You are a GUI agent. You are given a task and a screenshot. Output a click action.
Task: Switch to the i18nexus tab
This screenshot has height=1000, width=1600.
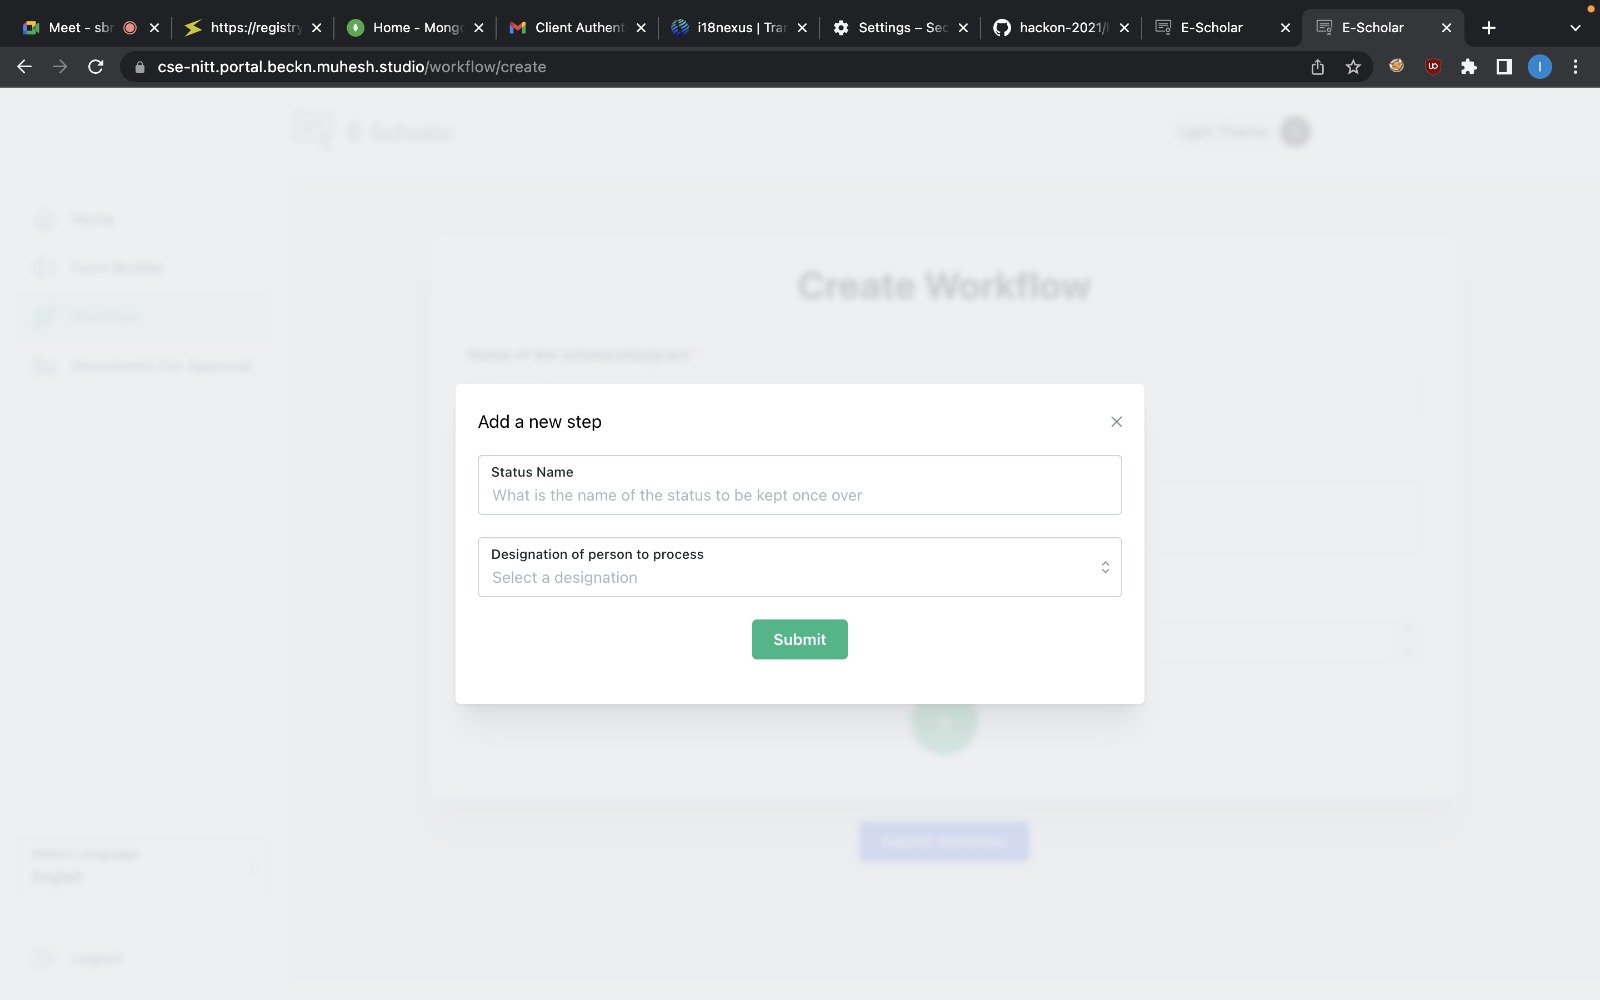(740, 28)
